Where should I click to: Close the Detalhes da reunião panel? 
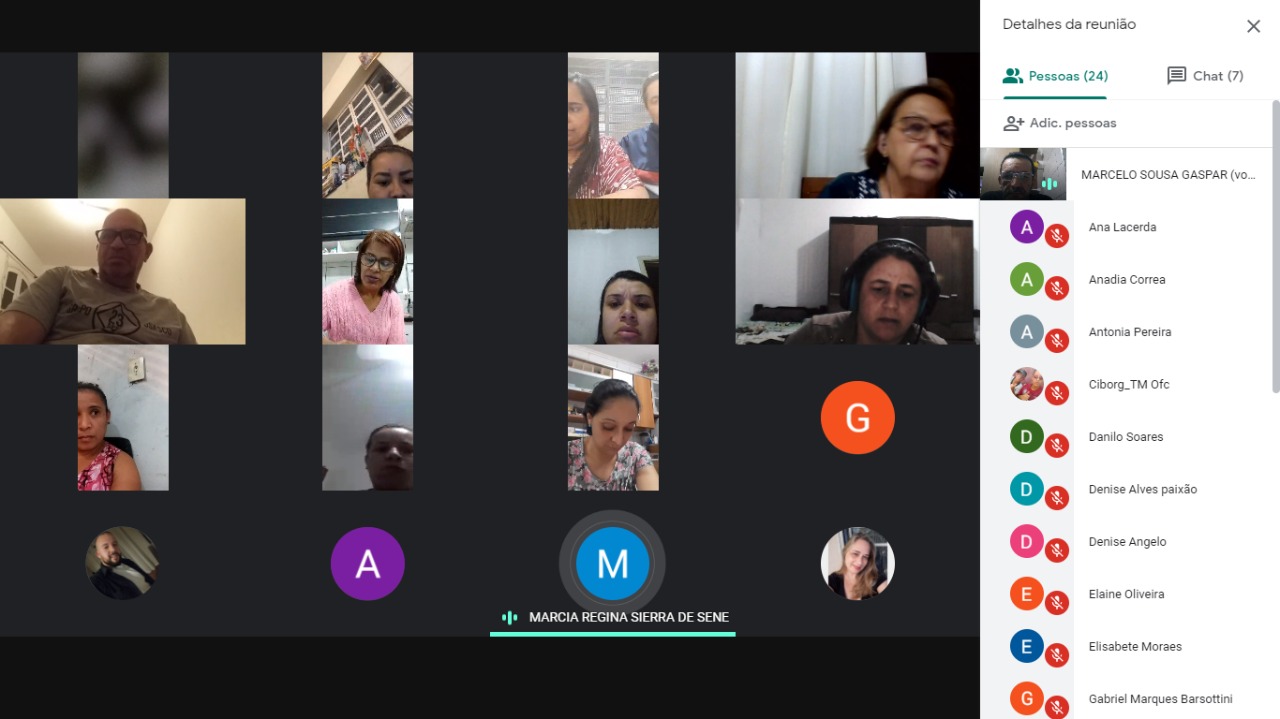click(1253, 27)
